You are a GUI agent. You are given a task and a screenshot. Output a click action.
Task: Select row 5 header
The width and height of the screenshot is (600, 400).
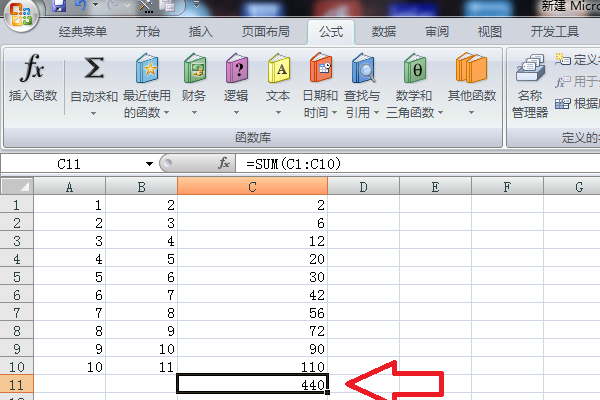16,277
